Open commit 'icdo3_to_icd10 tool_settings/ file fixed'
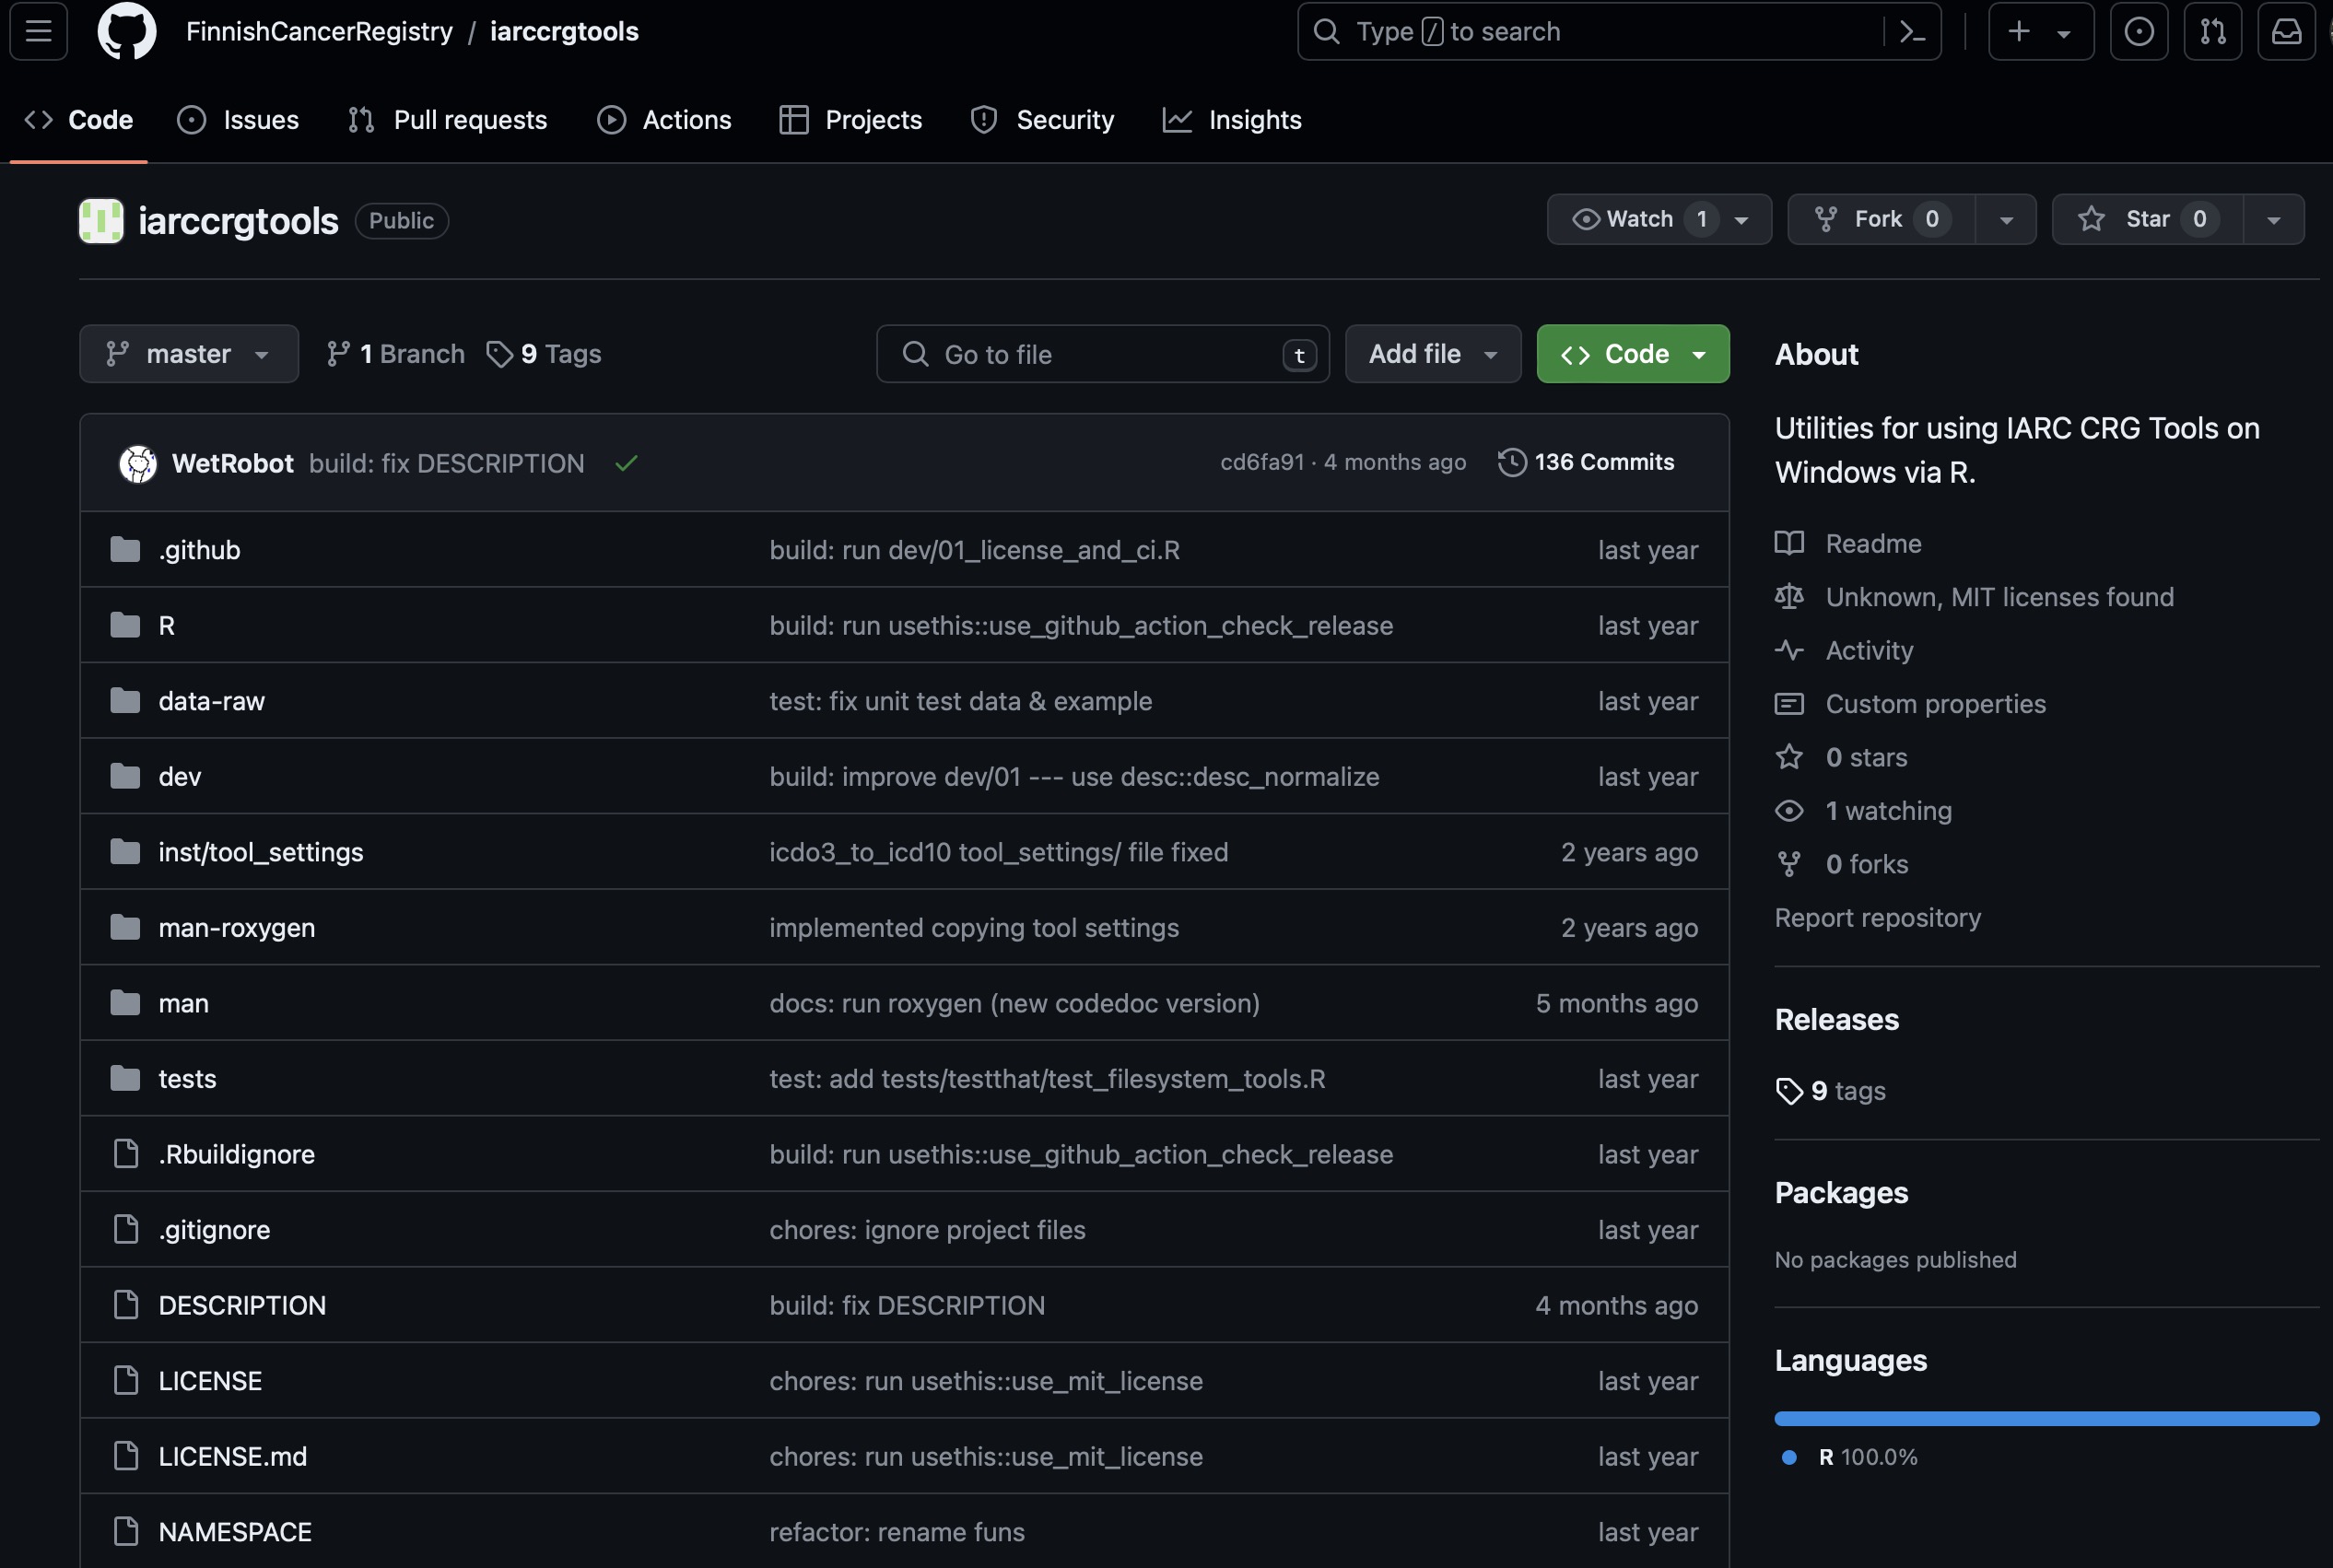This screenshot has width=2333, height=1568. tap(999, 852)
